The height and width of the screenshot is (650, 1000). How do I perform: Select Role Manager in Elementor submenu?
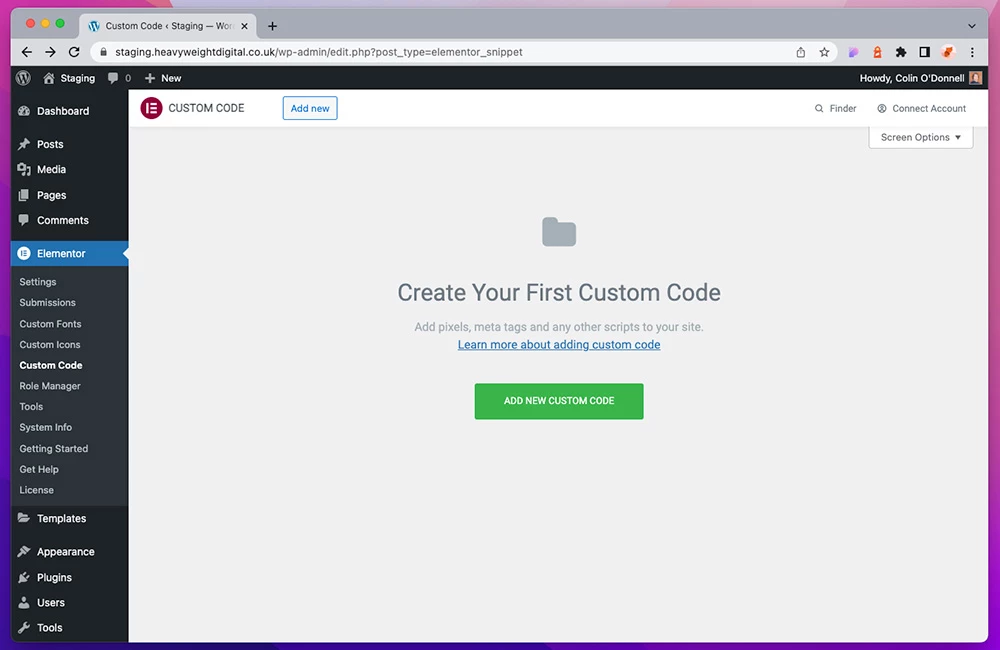50,386
